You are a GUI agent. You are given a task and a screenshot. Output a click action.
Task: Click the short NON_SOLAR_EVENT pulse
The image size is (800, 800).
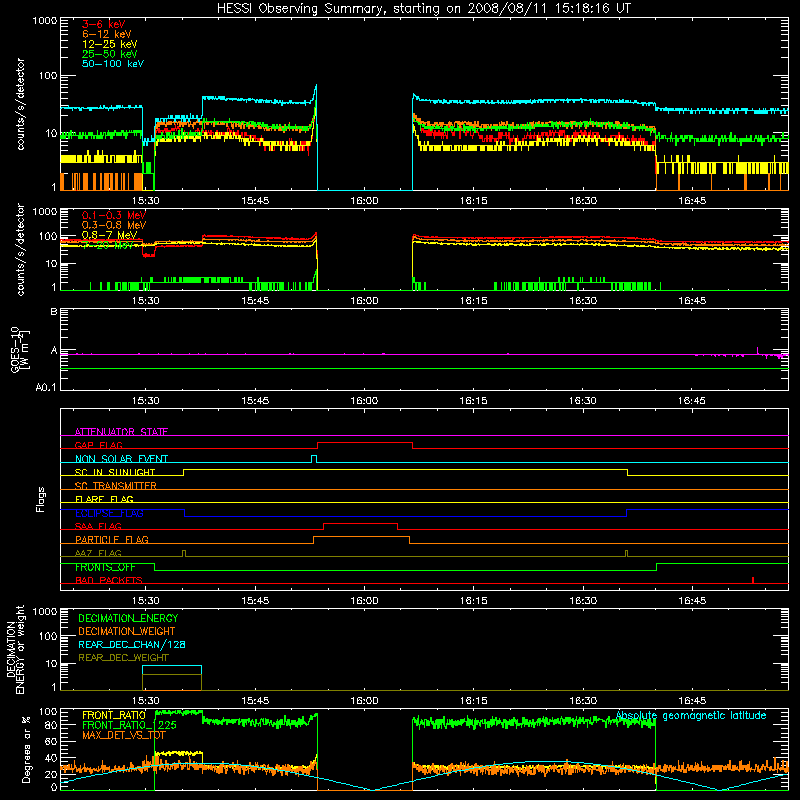click(x=314, y=459)
